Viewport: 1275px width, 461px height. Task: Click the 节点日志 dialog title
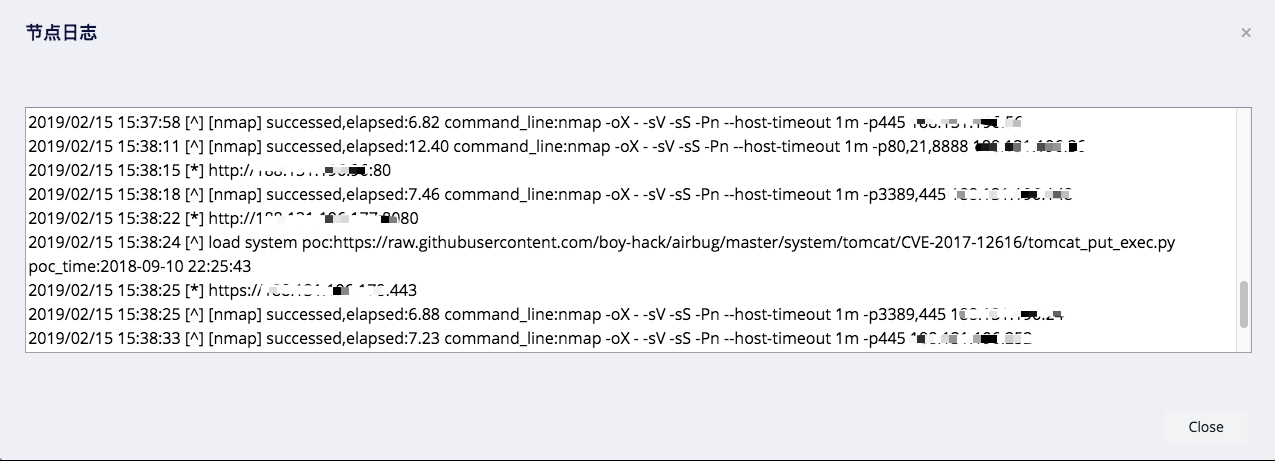click(x=61, y=33)
